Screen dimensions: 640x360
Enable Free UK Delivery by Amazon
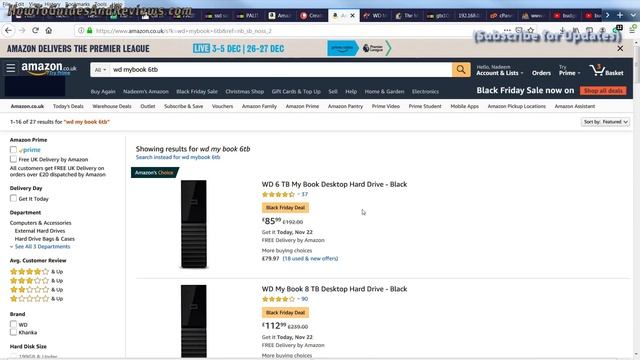(x=13, y=159)
